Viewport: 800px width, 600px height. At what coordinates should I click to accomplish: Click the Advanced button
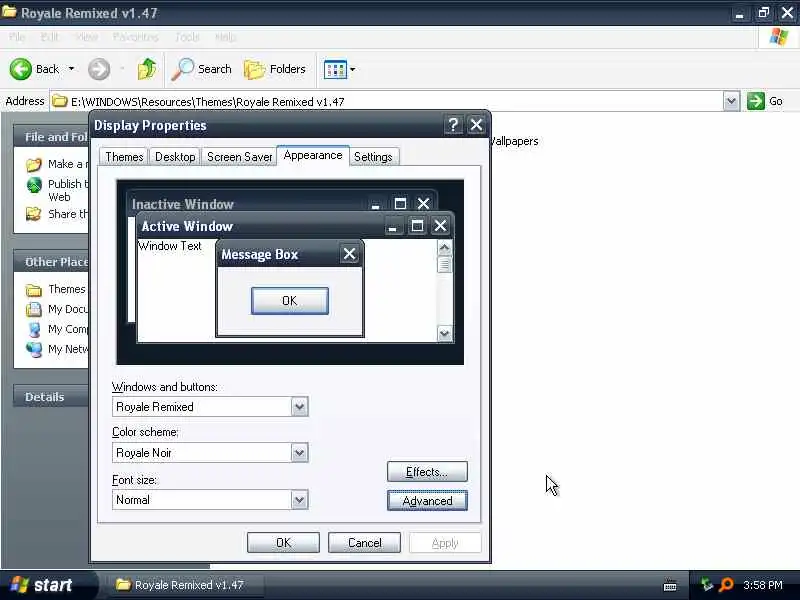pos(427,501)
